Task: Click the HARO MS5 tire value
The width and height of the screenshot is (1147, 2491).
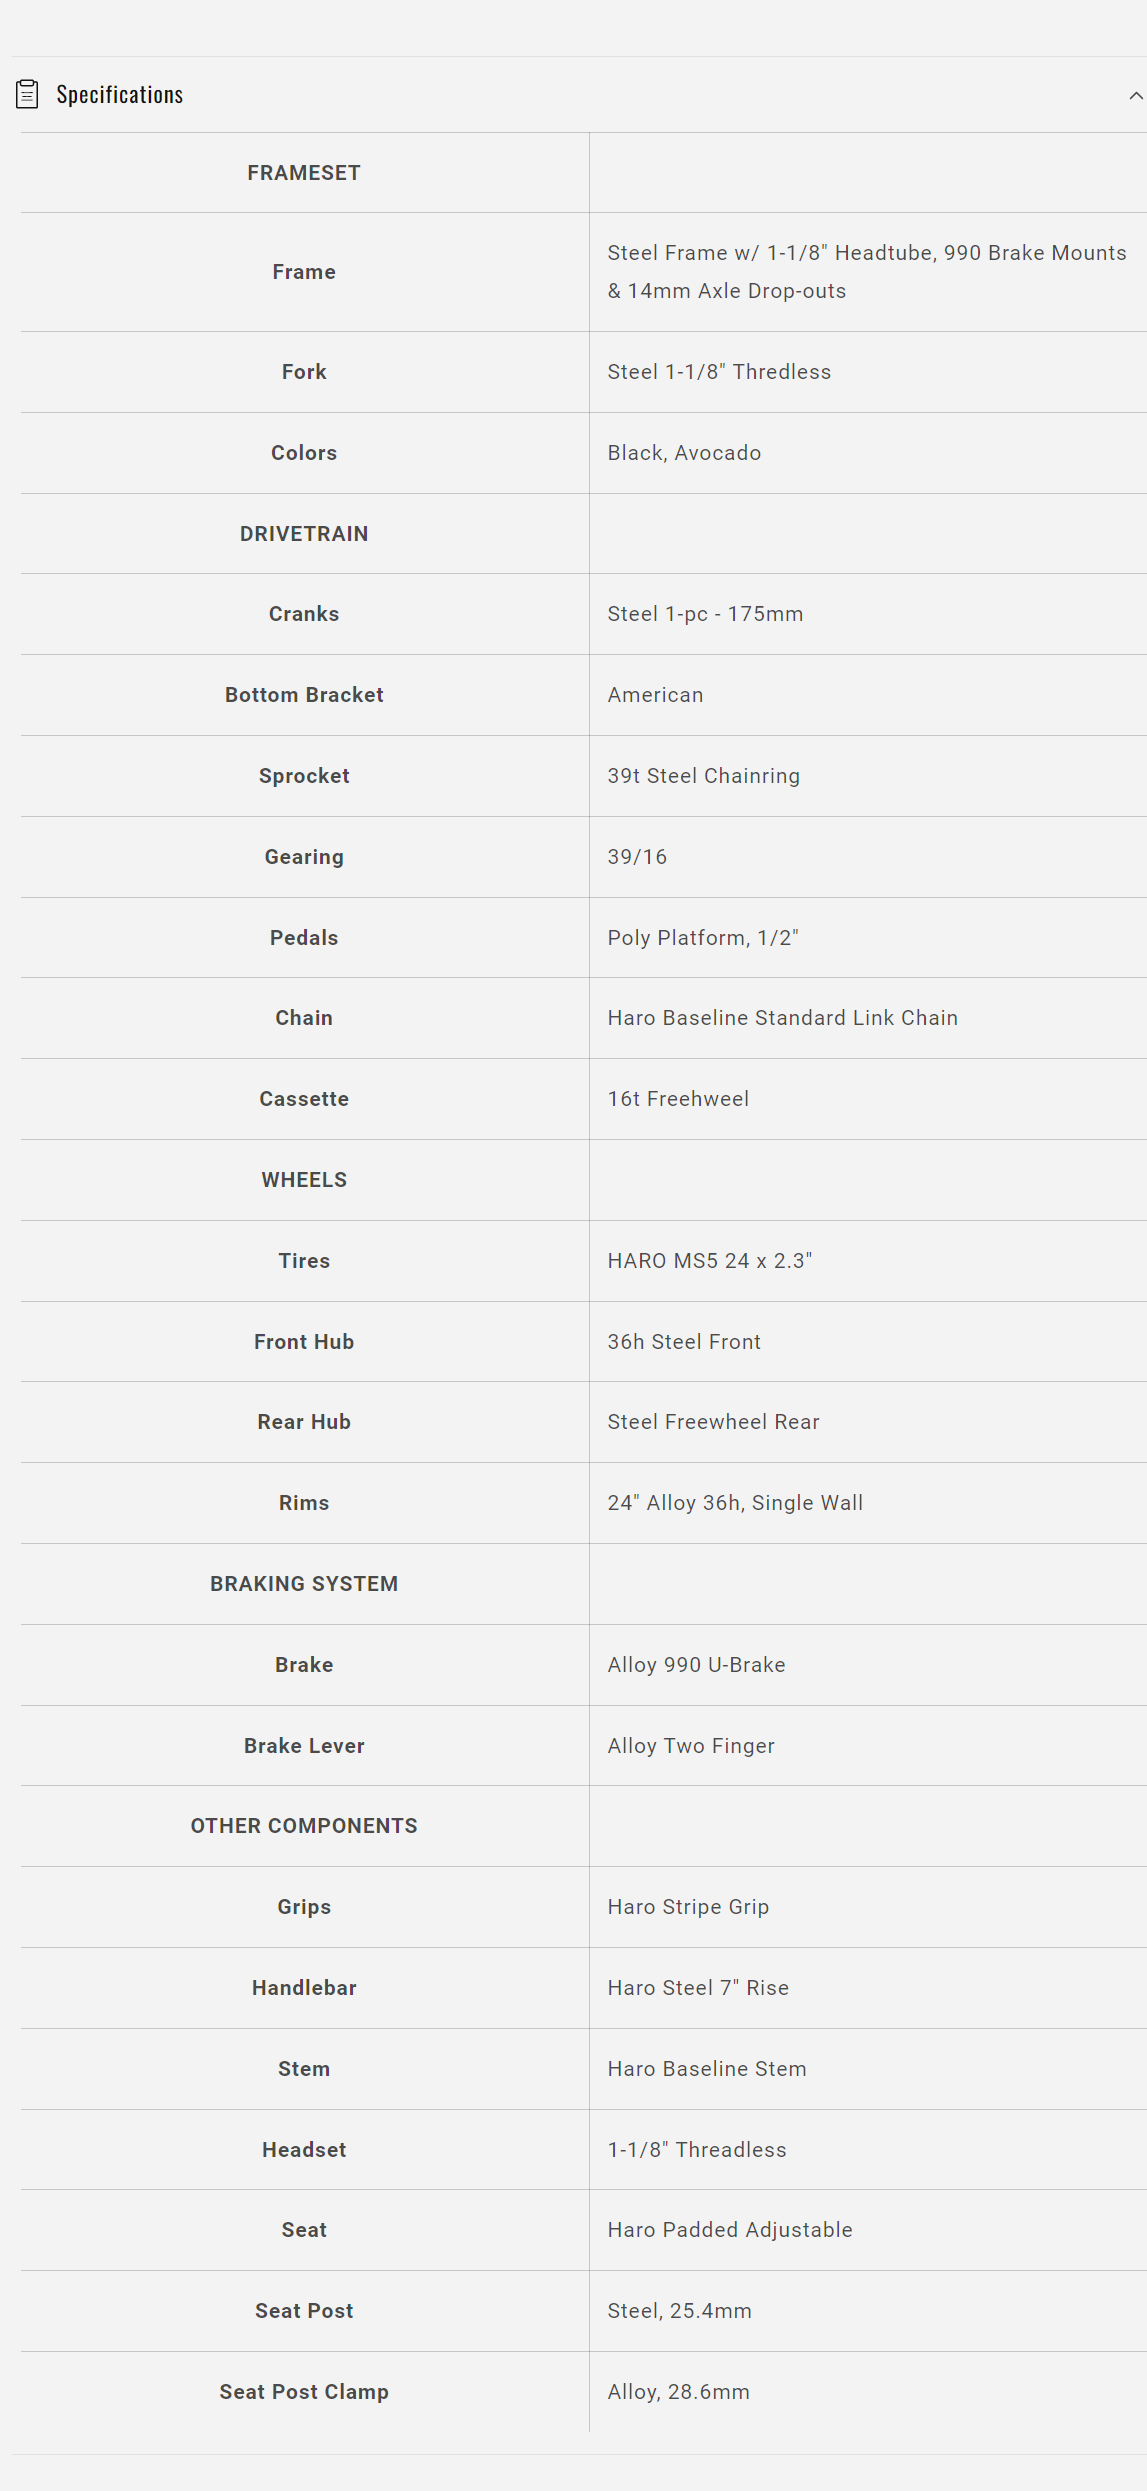Action: [709, 1261]
